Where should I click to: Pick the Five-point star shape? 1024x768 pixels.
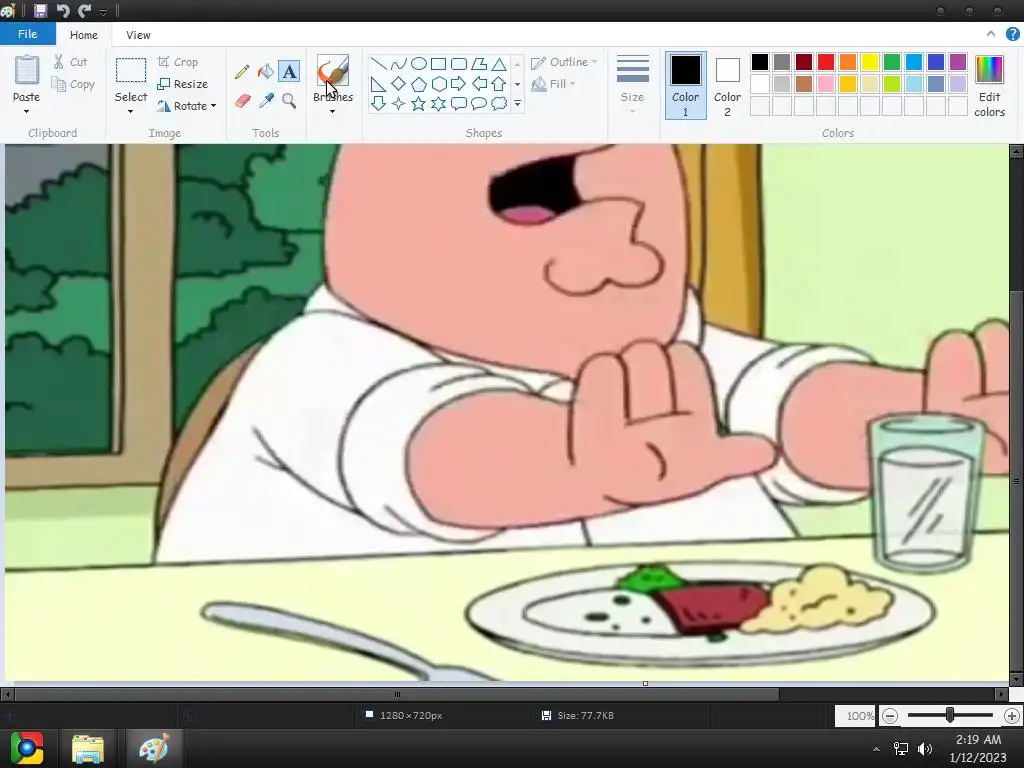[419, 103]
